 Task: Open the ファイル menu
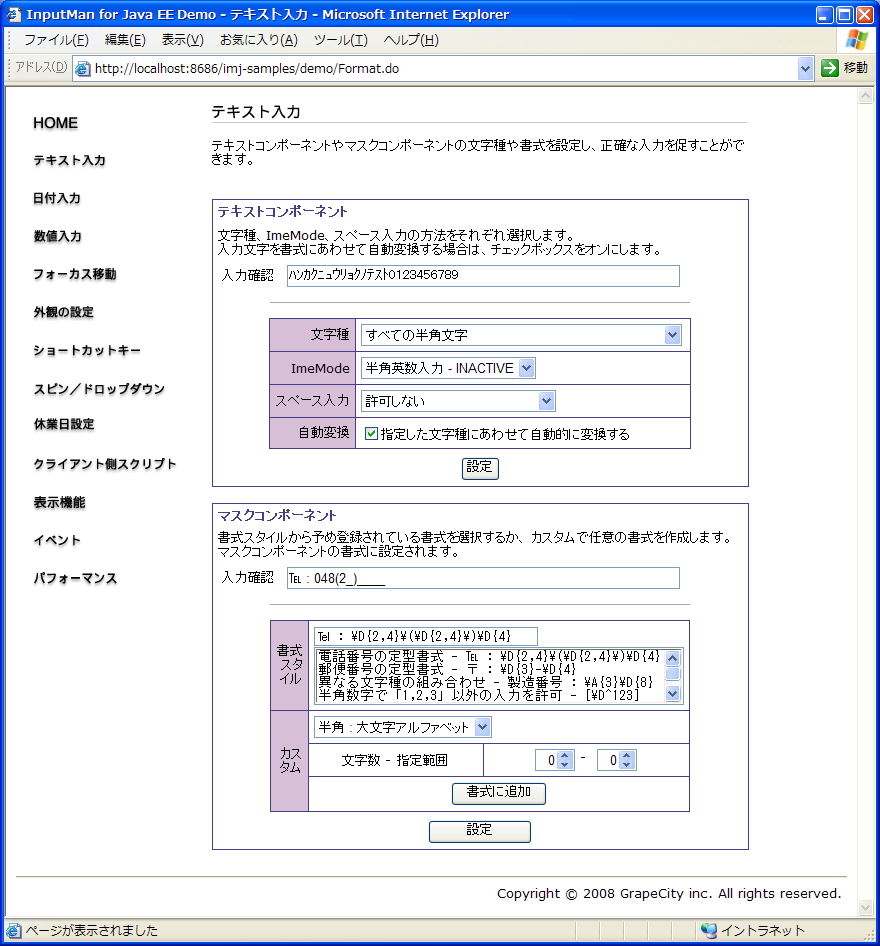tap(56, 40)
